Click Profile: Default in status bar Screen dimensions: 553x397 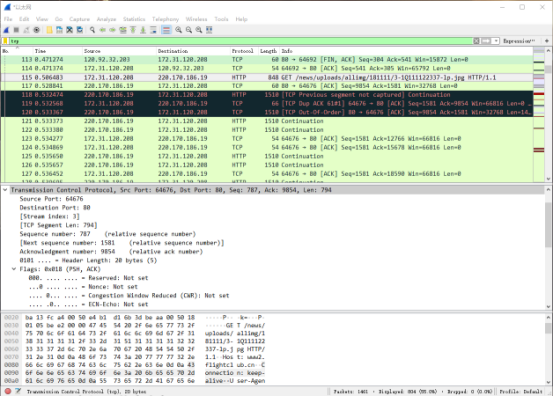pyautogui.click(x=521, y=391)
